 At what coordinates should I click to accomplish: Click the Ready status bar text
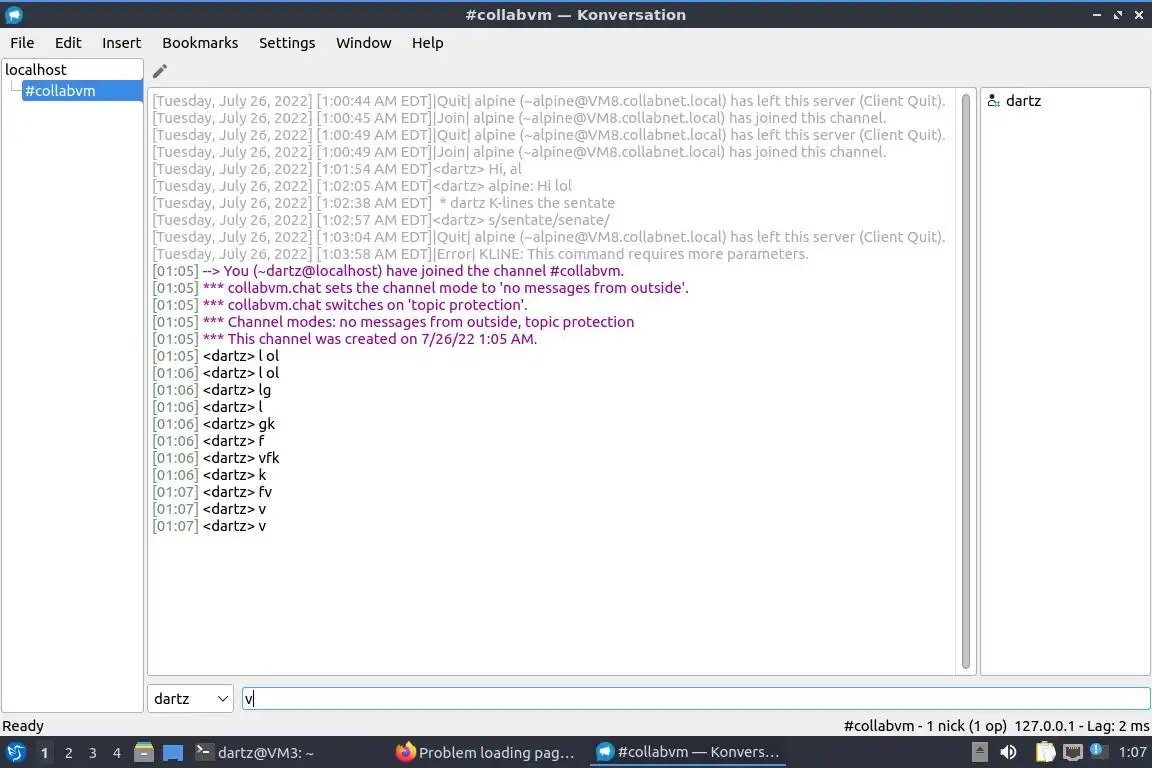tap(23, 725)
